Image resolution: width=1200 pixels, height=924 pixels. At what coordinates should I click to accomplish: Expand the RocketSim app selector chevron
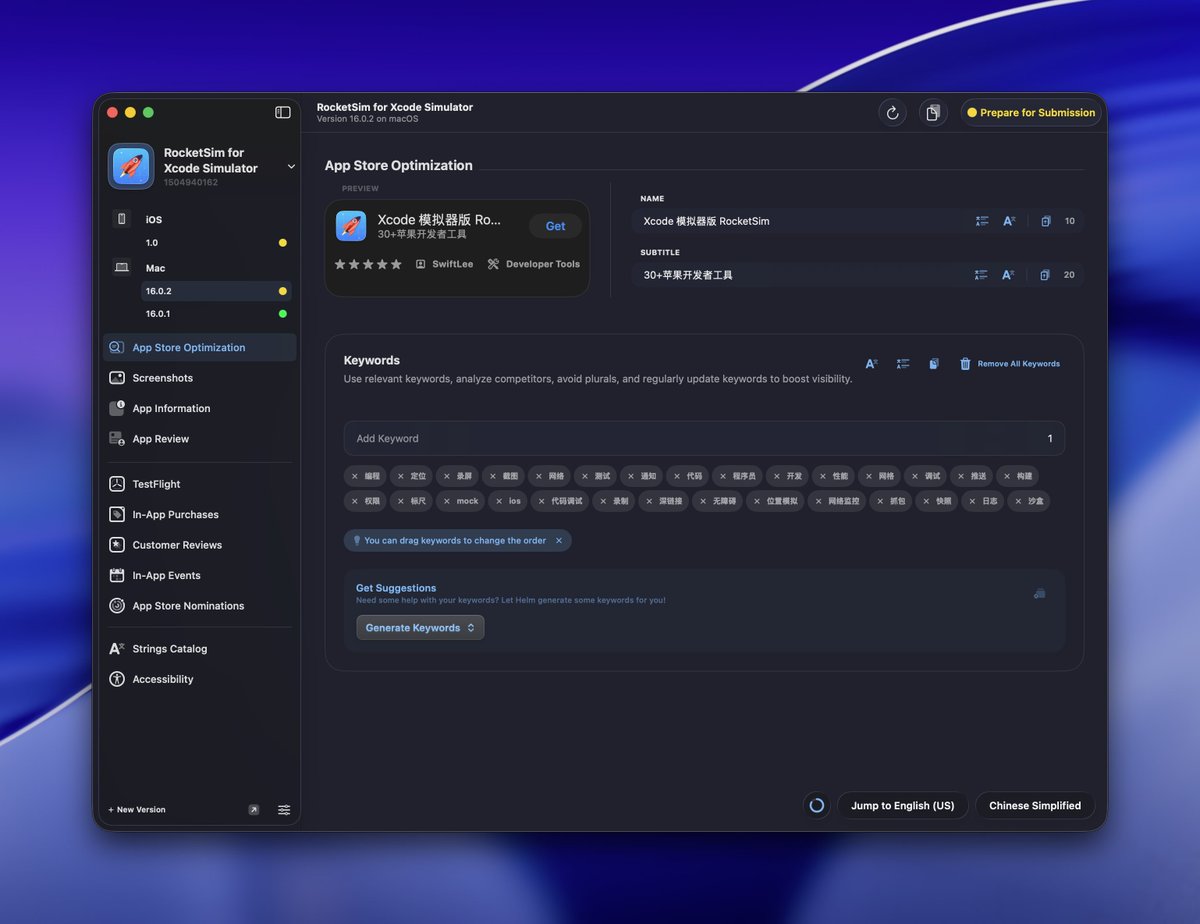coord(291,167)
